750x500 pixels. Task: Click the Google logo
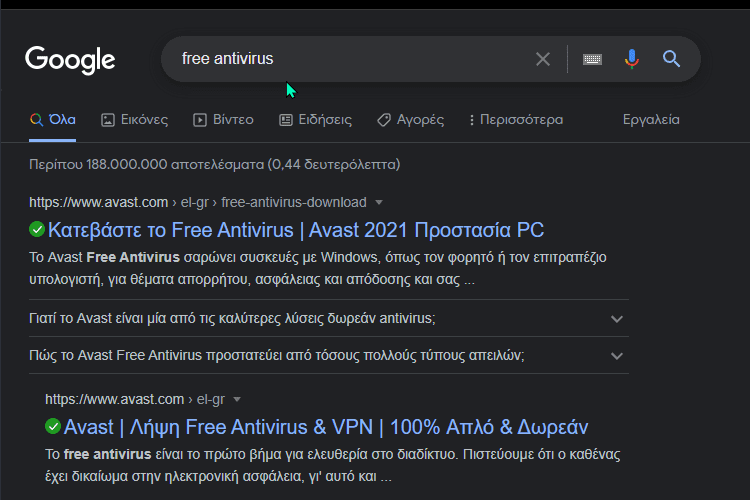(70, 59)
